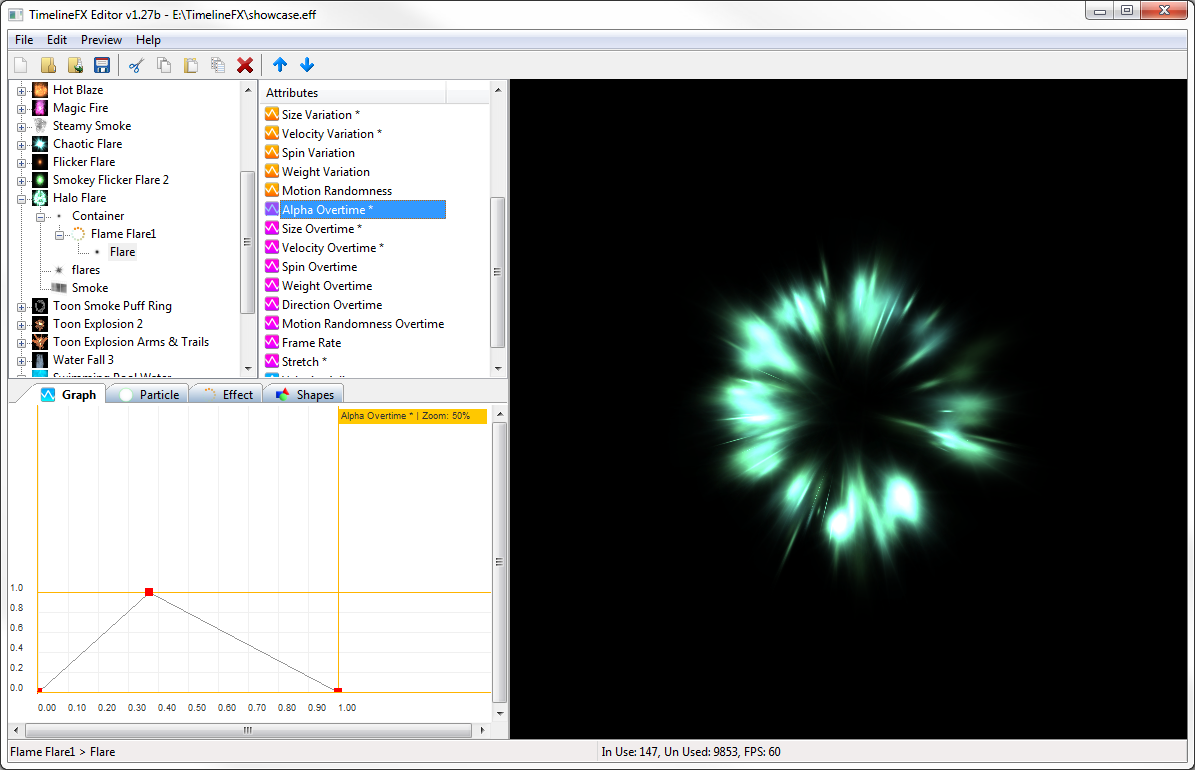The width and height of the screenshot is (1195, 770).
Task: Select the graph start node at 0.00
Action: 40,691
